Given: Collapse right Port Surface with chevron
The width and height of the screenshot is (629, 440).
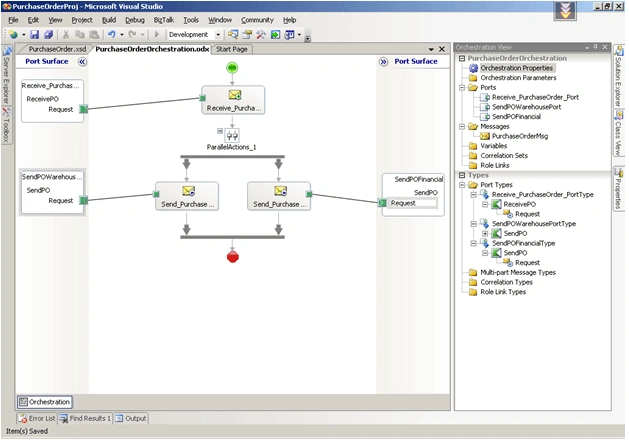Looking at the screenshot, I should coord(383,61).
